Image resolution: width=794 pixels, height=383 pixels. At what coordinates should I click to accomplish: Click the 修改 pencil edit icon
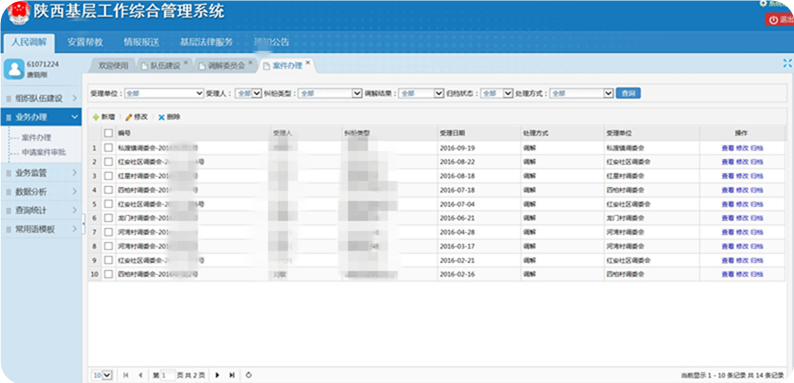[129, 118]
